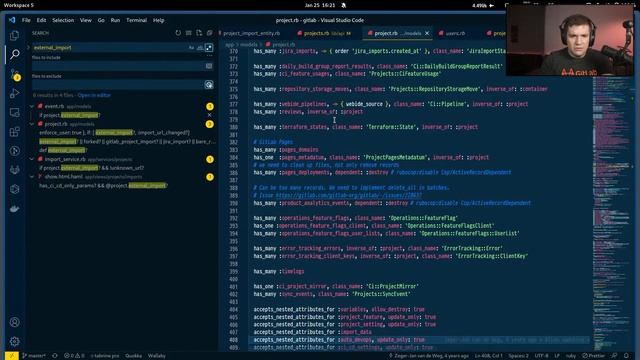Open the Selection menu

[x=63, y=20]
